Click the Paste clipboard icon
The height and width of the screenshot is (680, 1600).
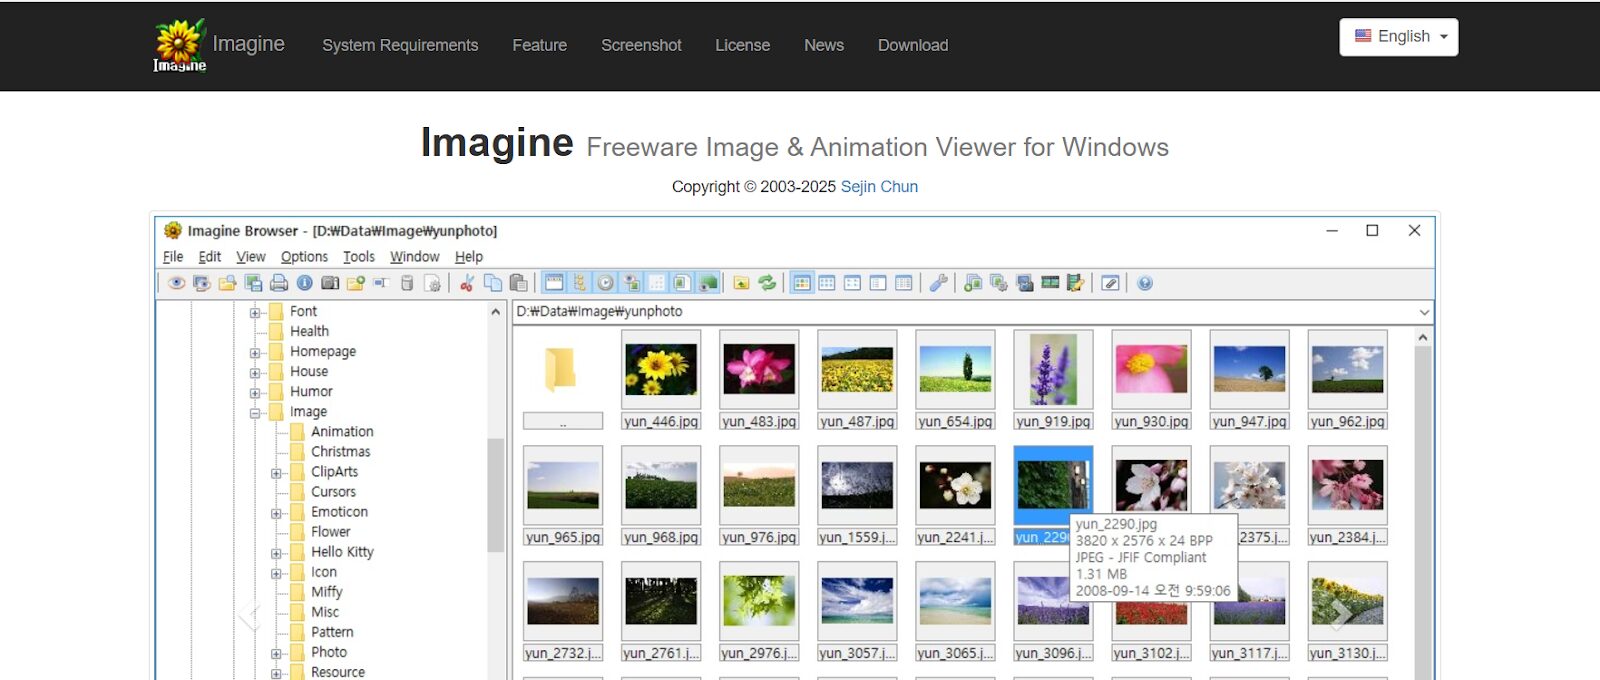518,283
